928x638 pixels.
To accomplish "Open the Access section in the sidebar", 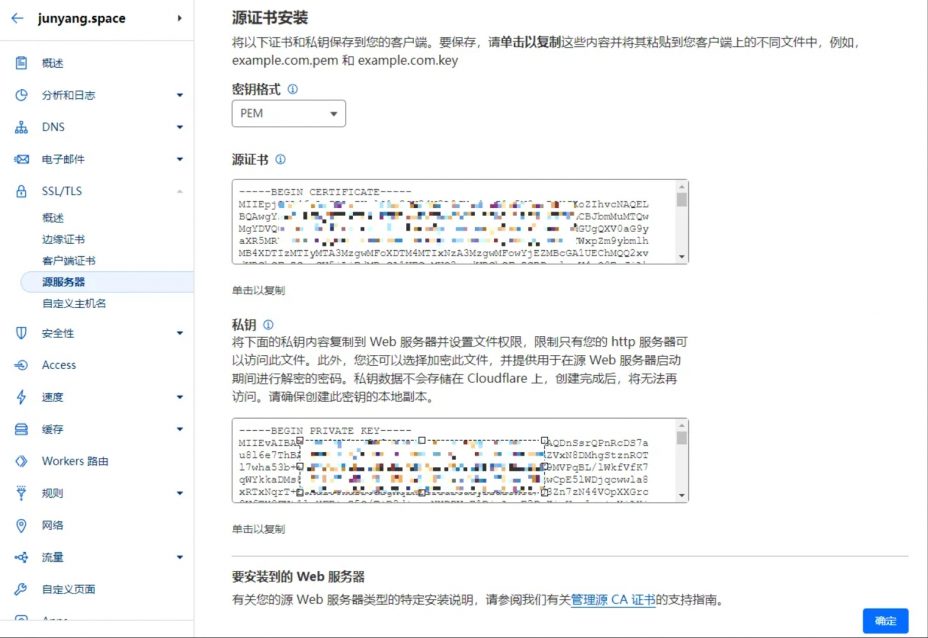I will [x=60, y=365].
